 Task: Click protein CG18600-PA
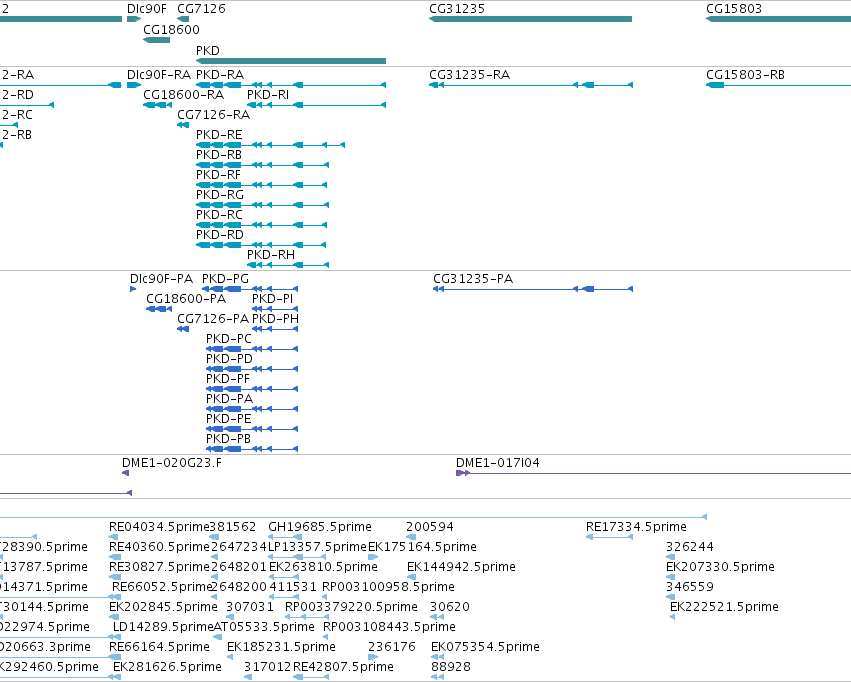(x=159, y=309)
